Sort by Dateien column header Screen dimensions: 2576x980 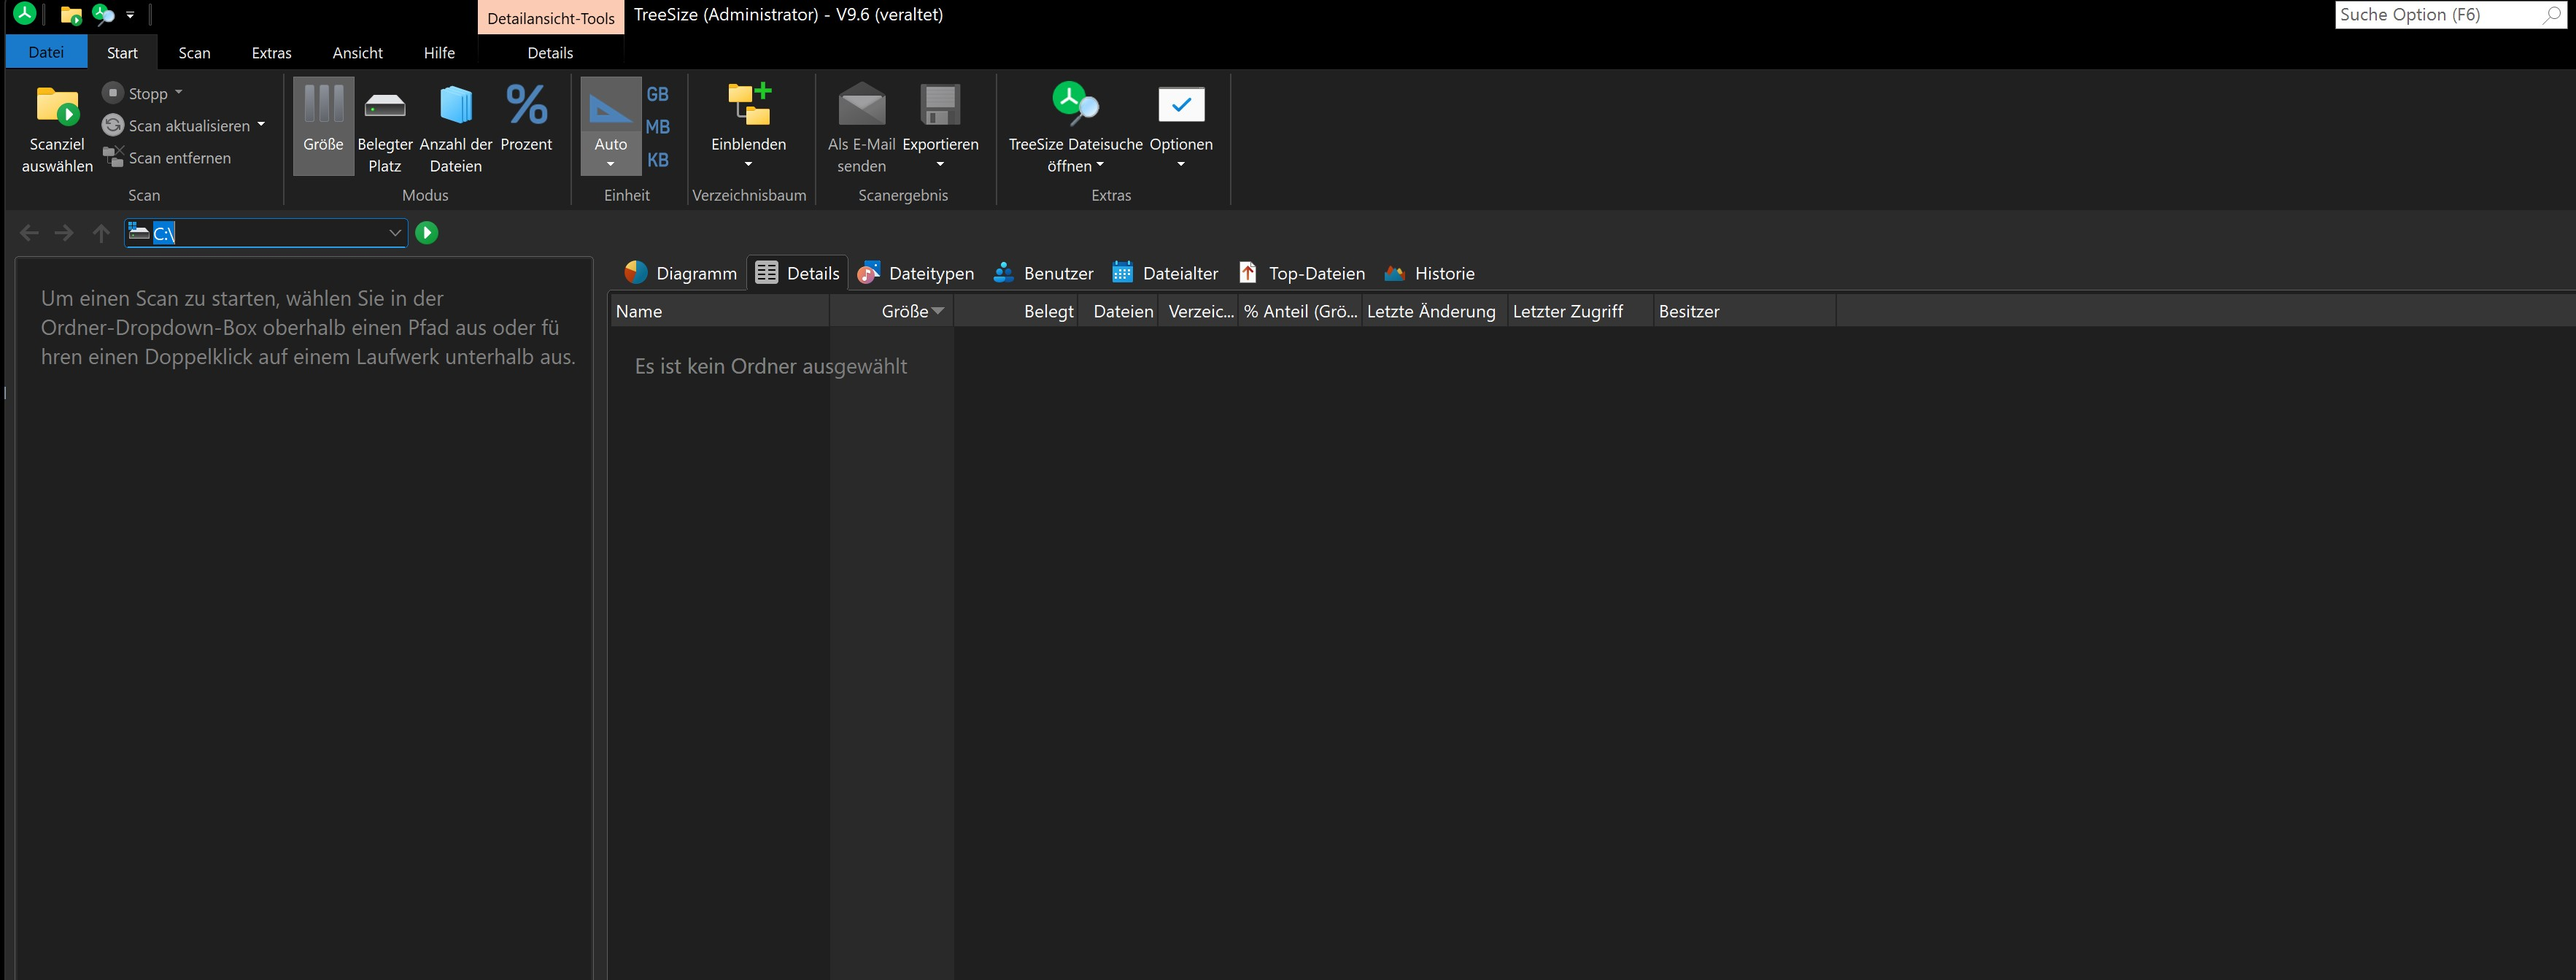tap(1118, 311)
